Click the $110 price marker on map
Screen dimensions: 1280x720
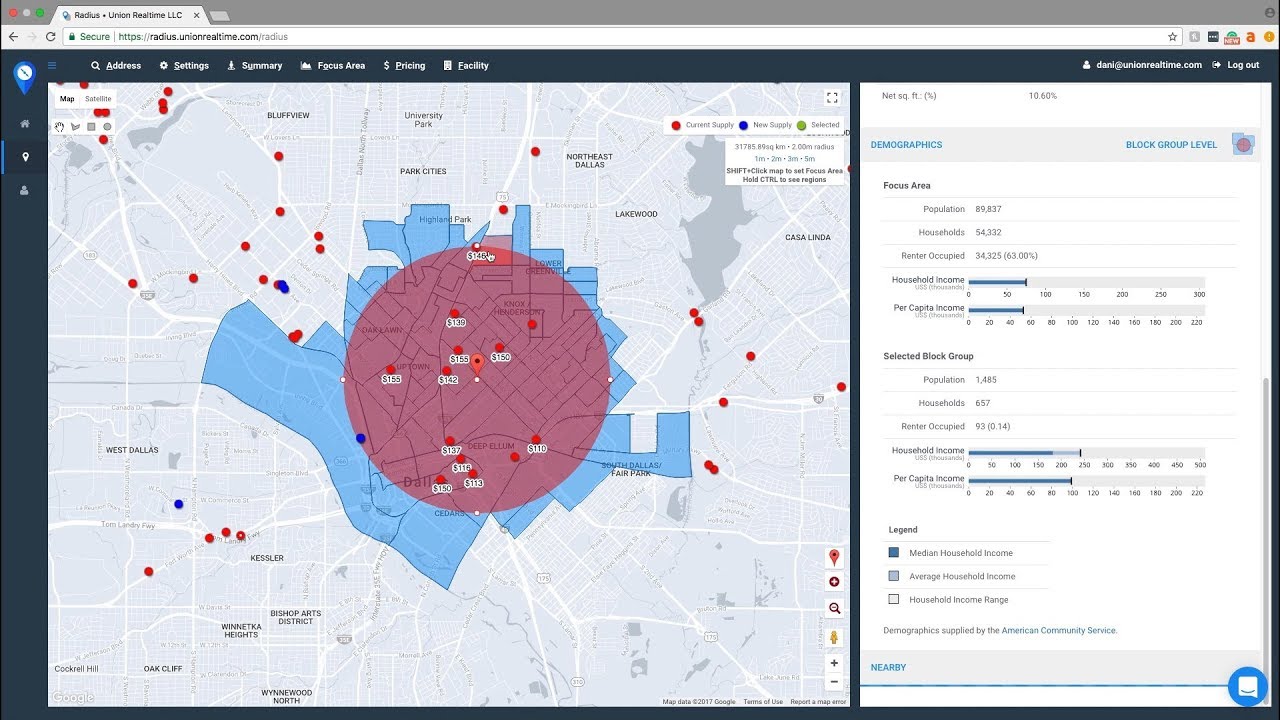click(537, 449)
